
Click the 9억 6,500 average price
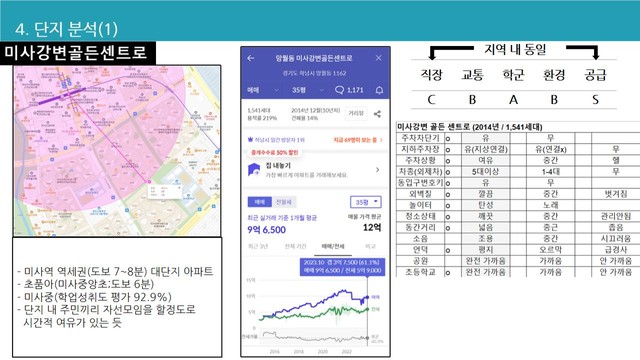pyautogui.click(x=267, y=230)
